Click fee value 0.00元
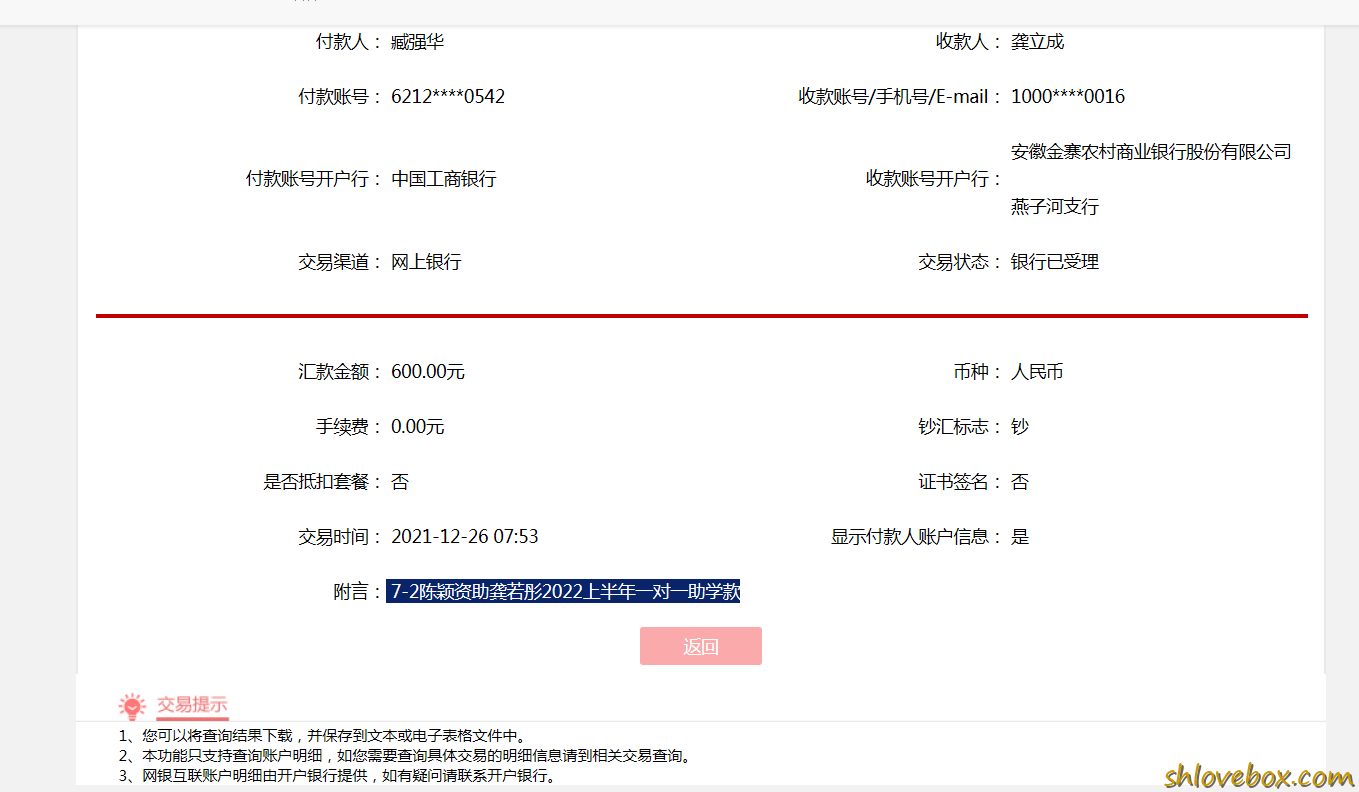 point(418,427)
